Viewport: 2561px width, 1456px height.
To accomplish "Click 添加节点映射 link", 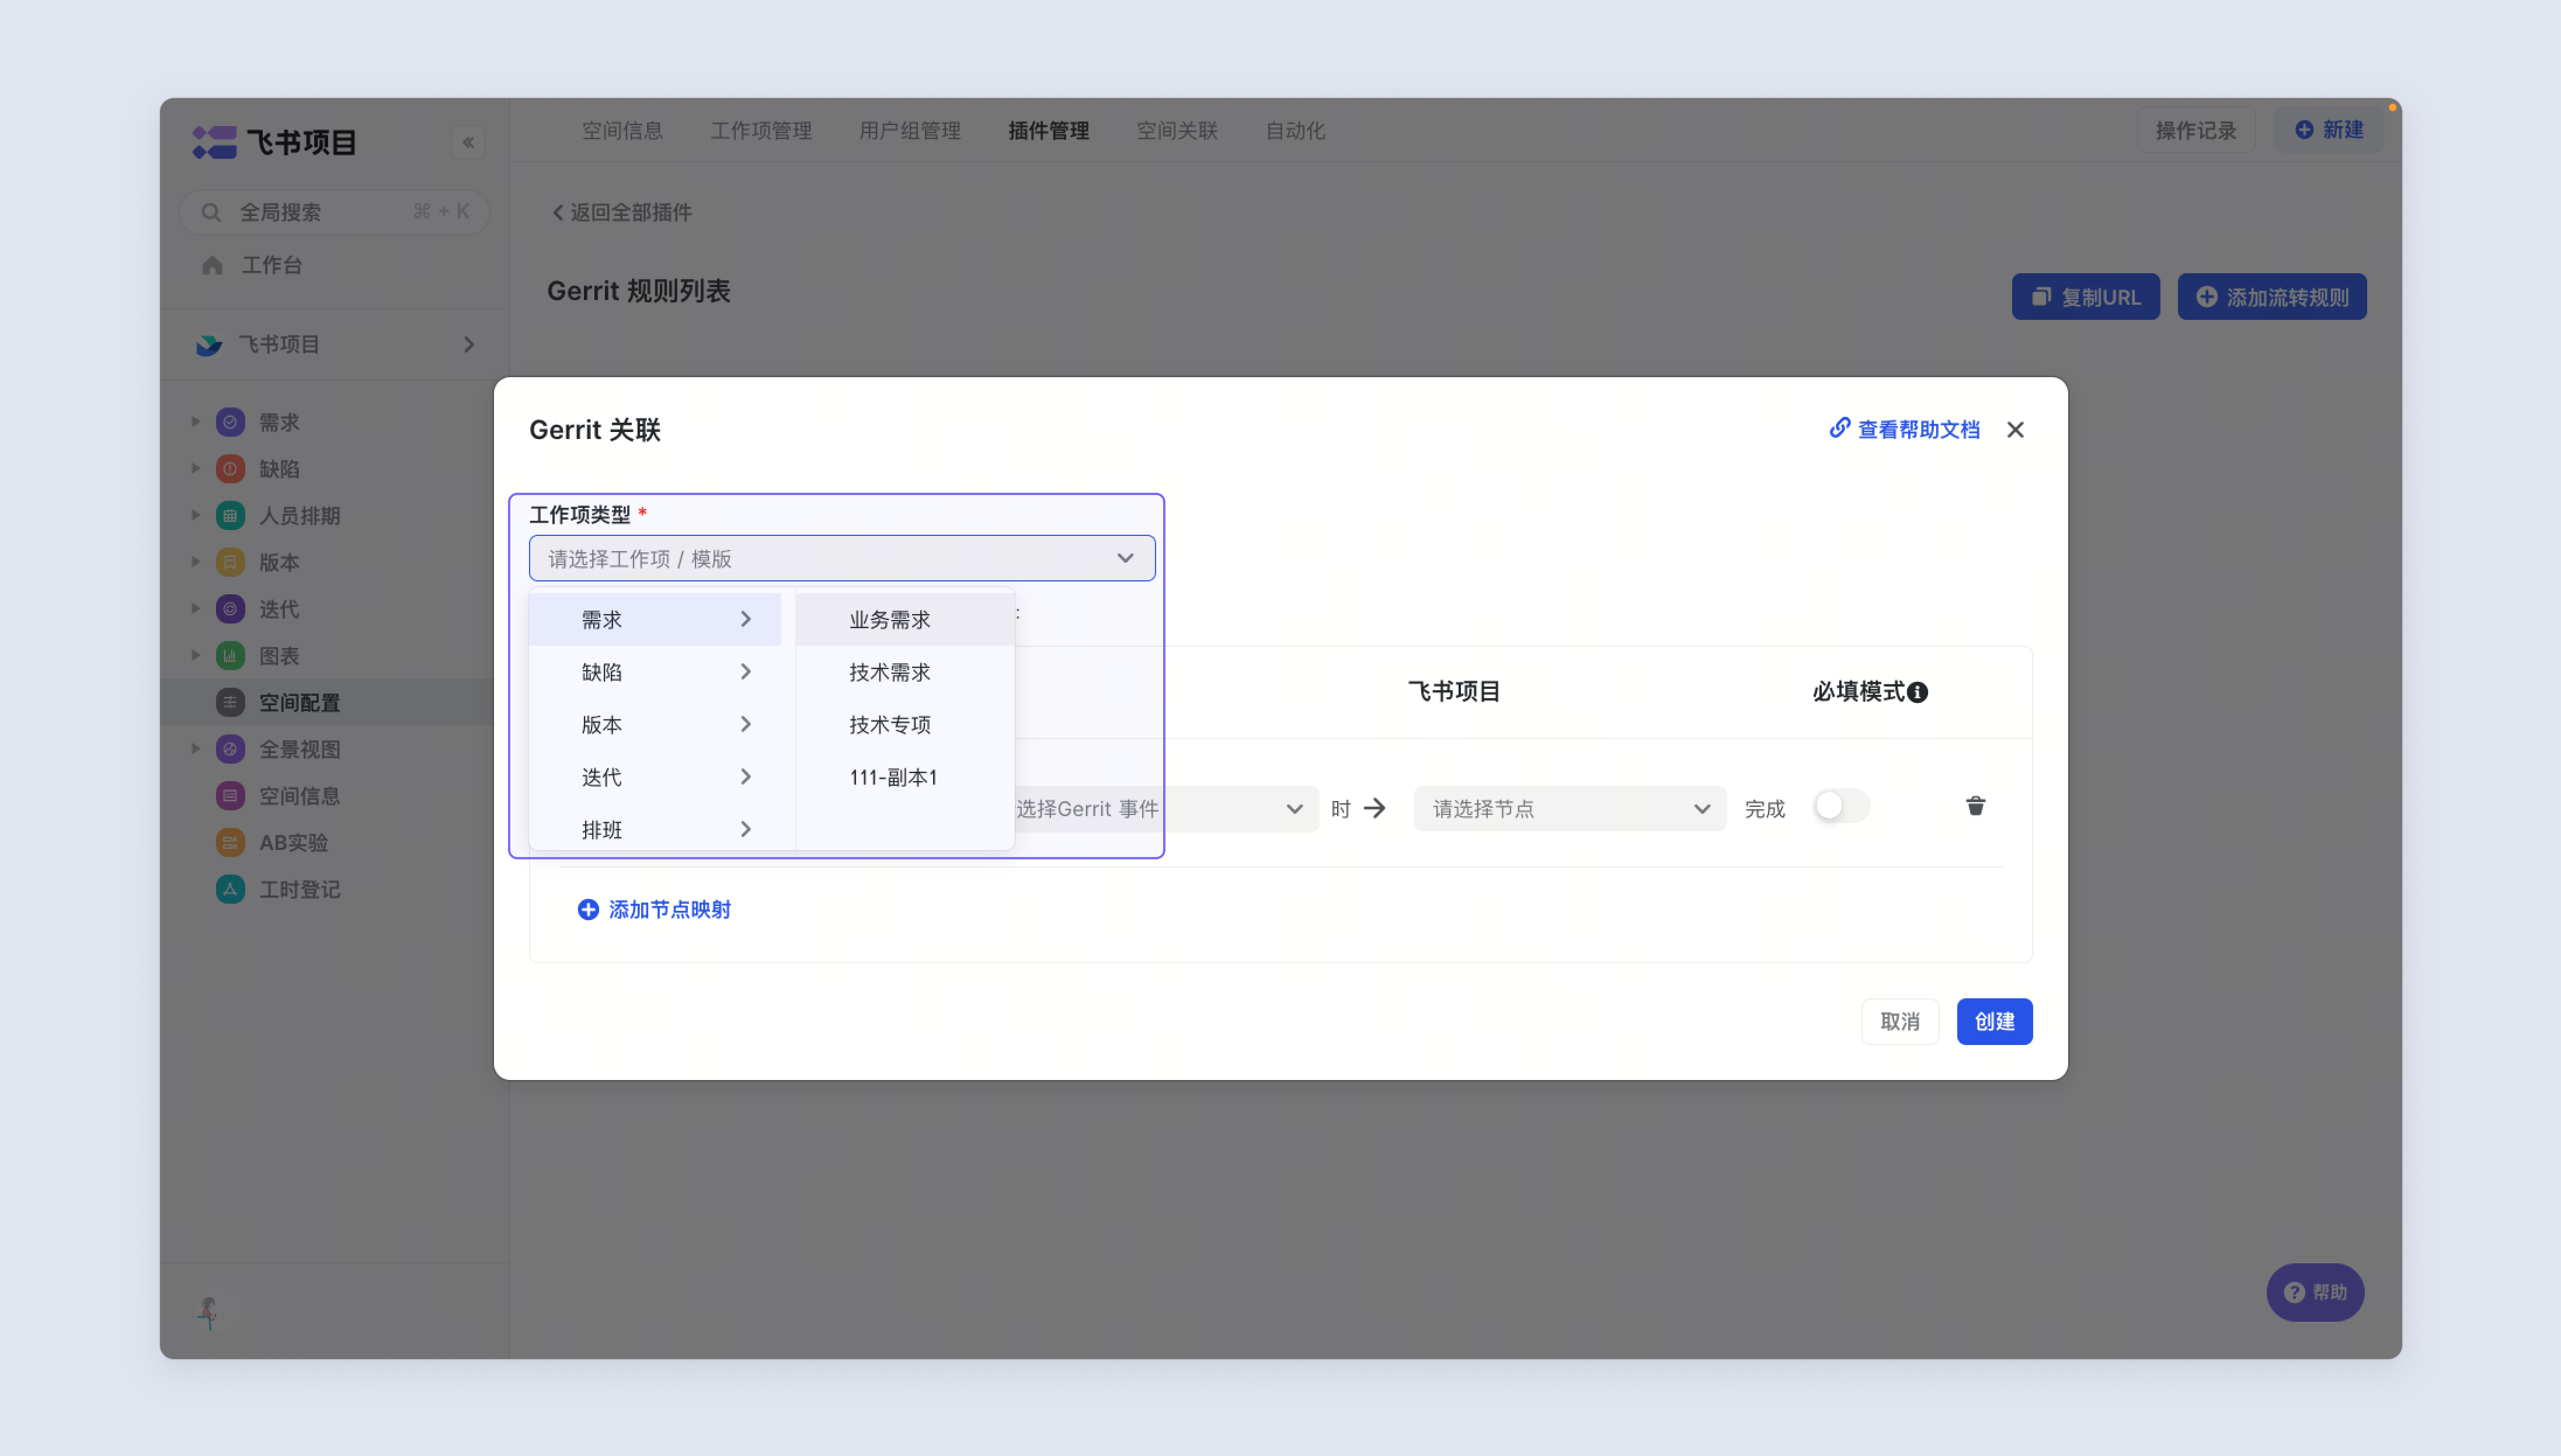I will 654,909.
